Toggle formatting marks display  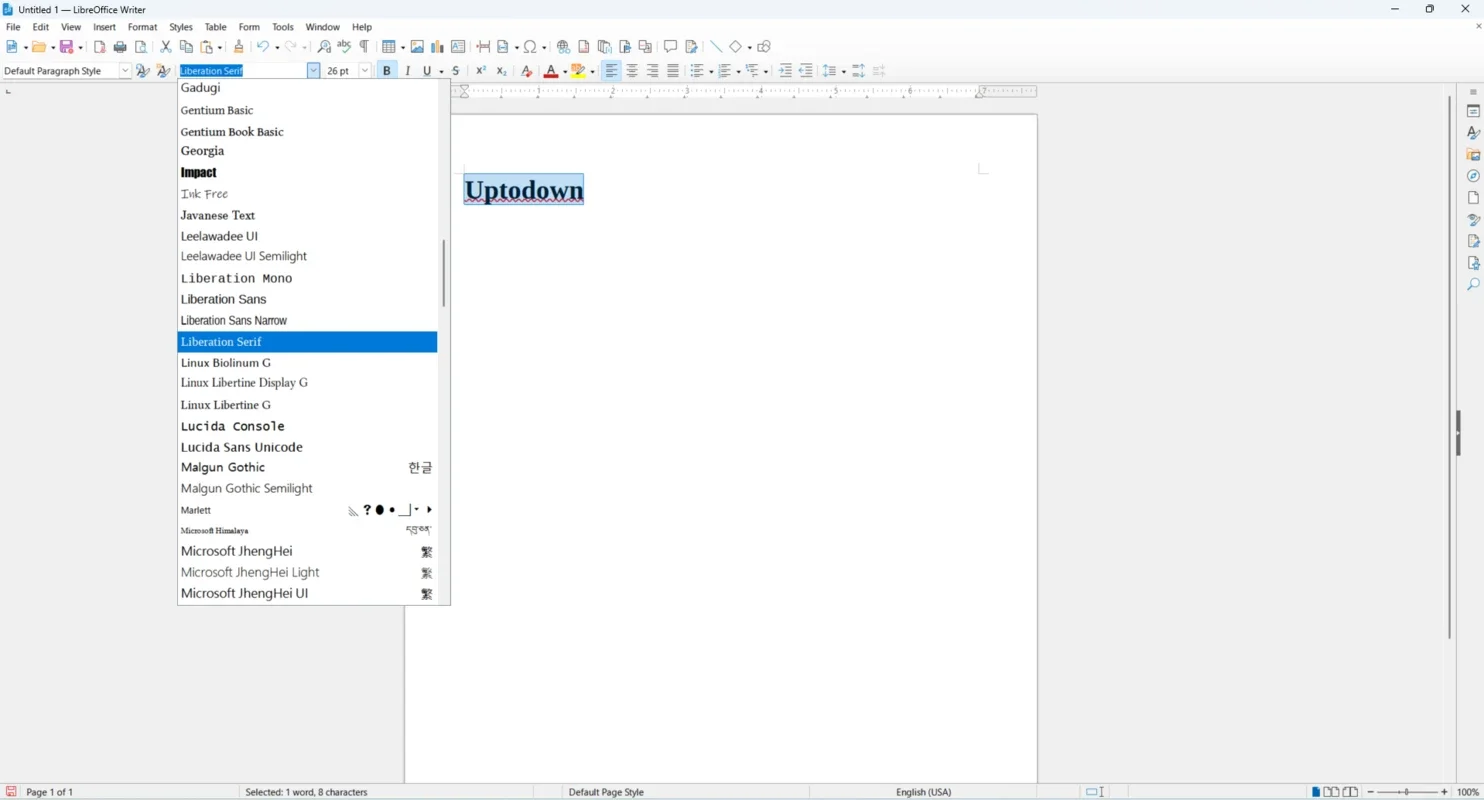coord(366,46)
